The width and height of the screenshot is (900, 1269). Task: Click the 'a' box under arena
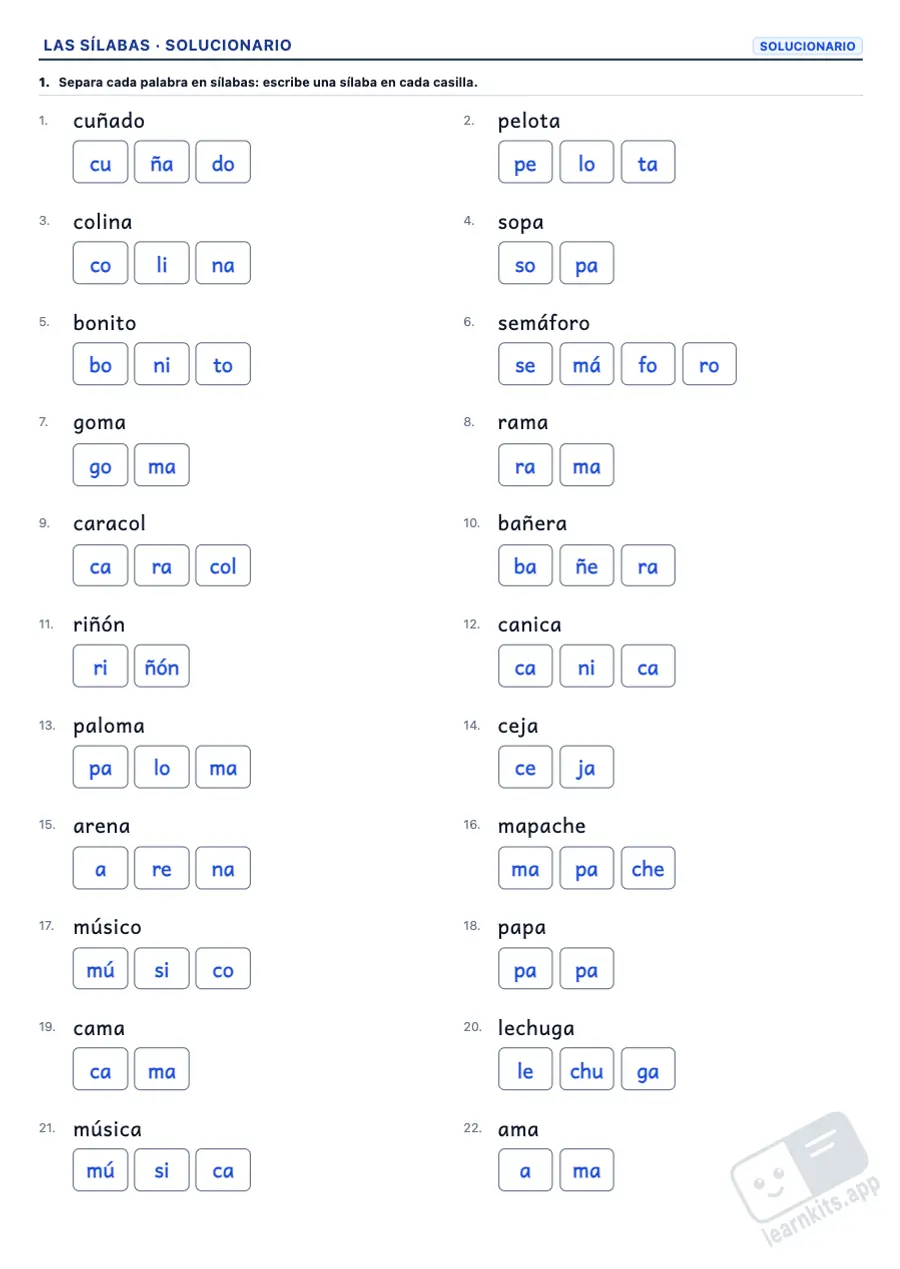[x=101, y=868]
